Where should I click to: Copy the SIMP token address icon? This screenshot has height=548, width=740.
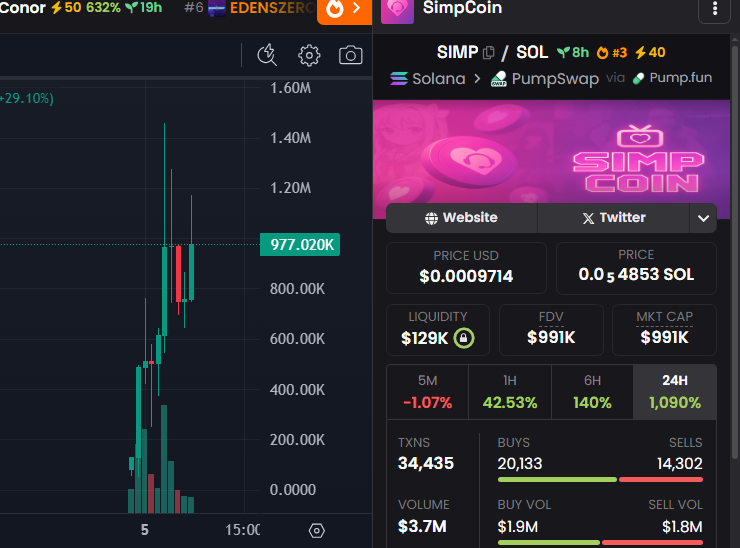[489, 52]
